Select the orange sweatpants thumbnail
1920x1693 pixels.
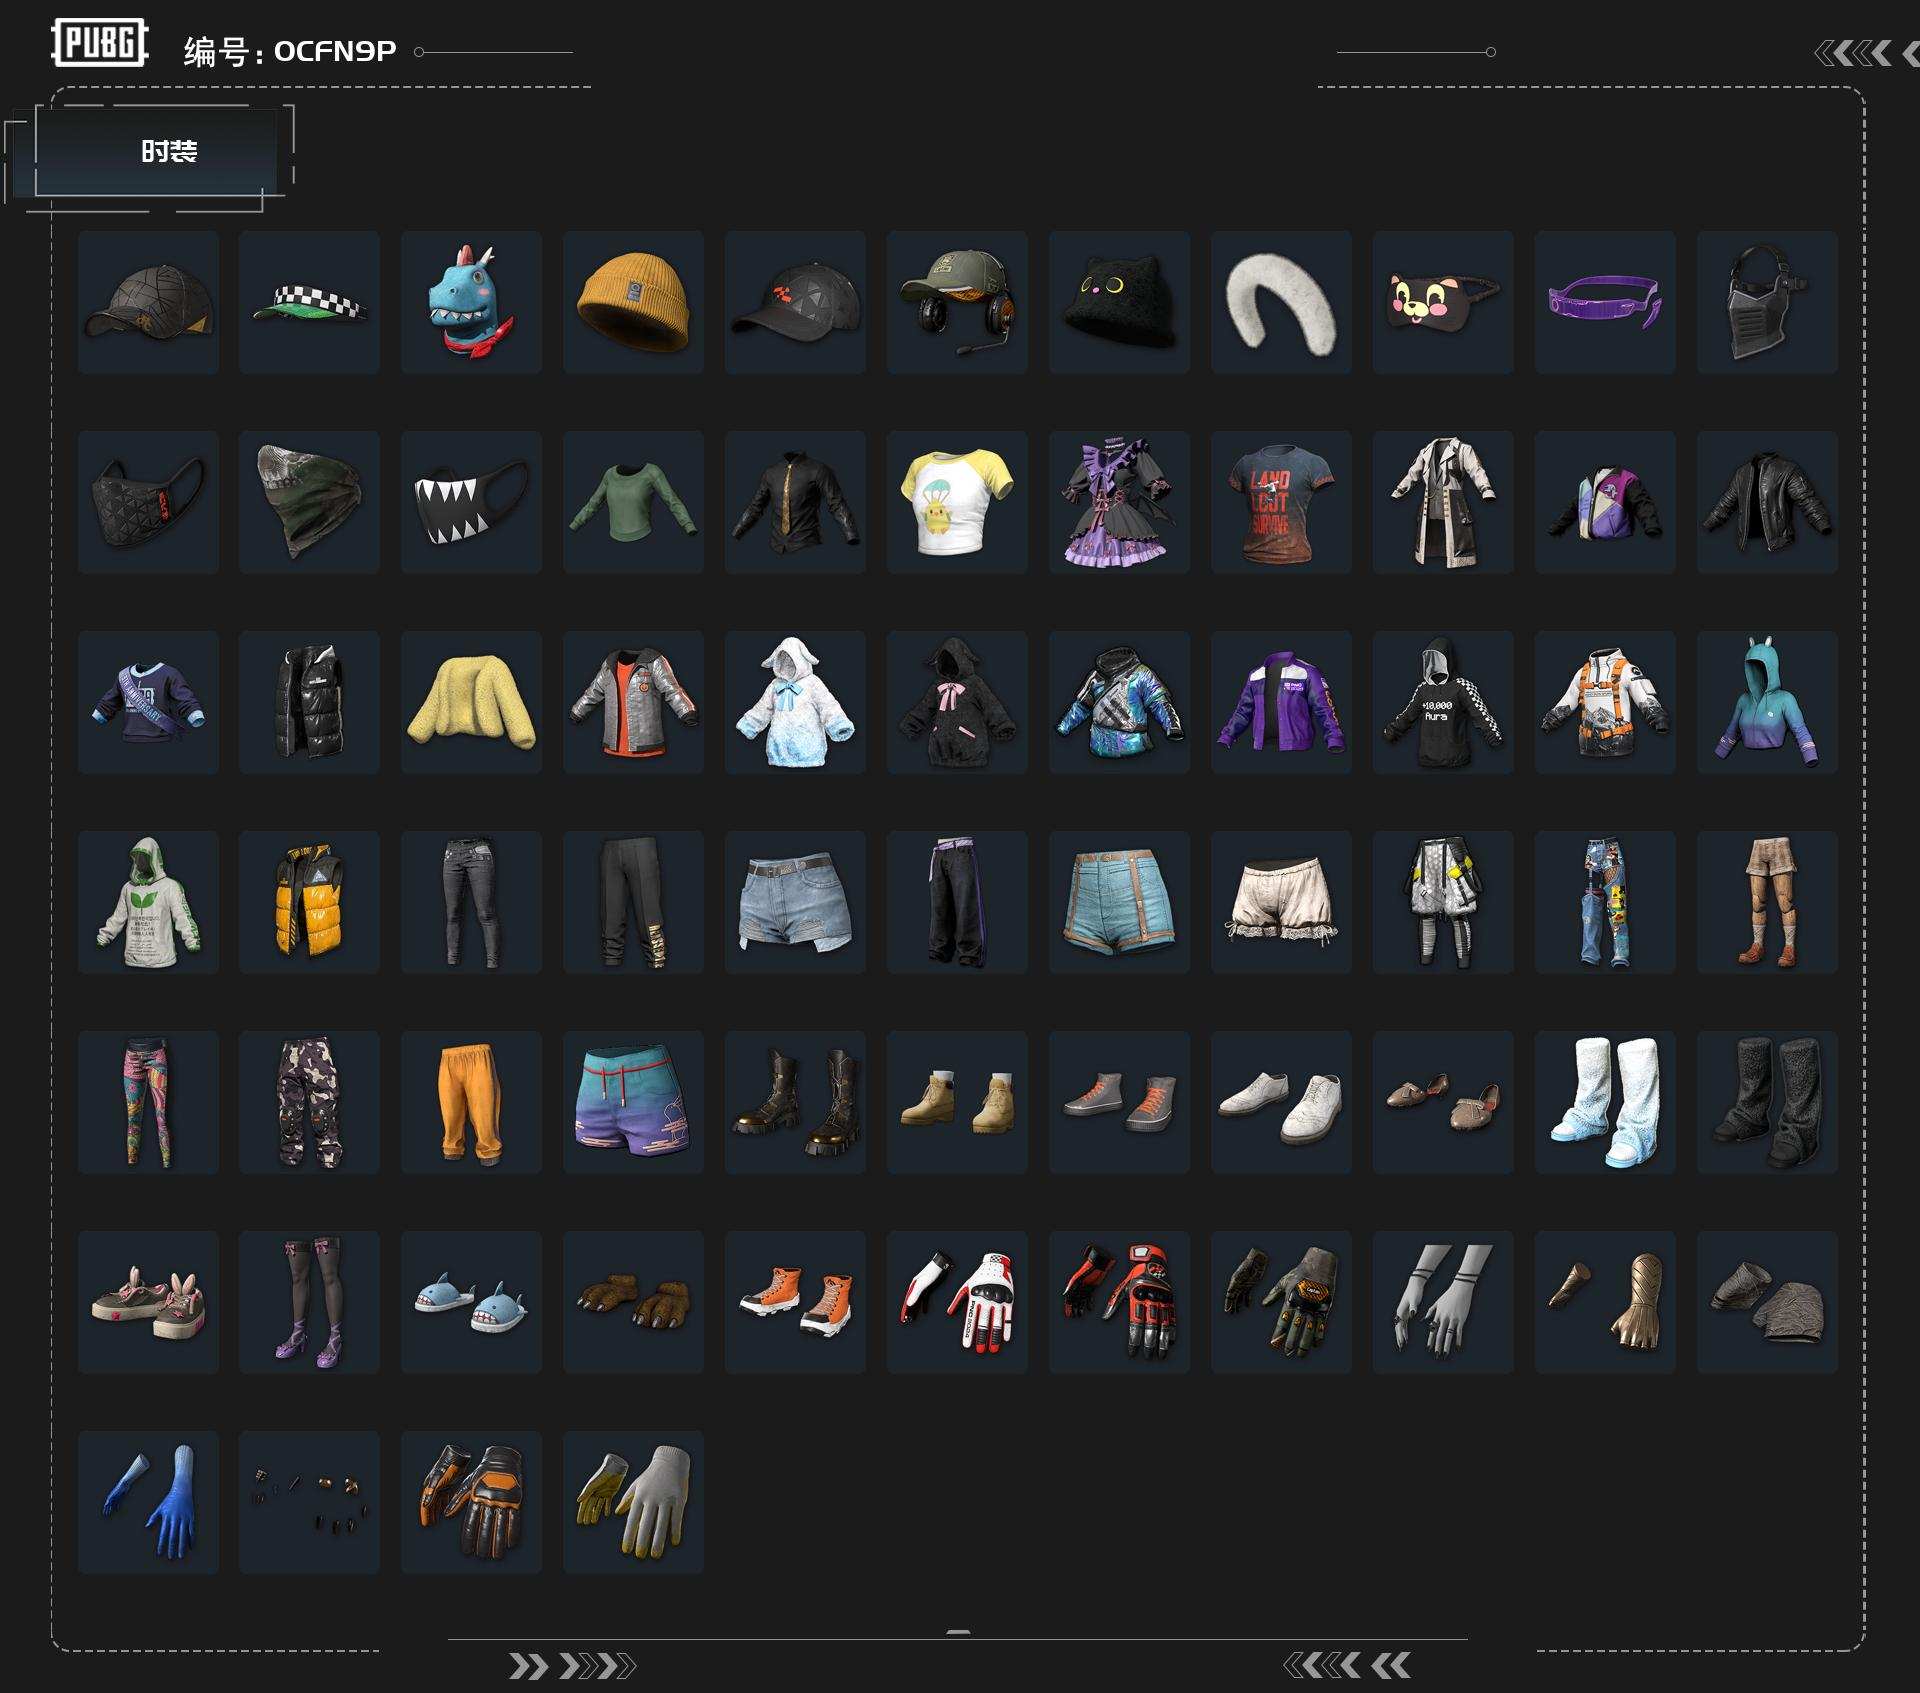click(x=471, y=1102)
